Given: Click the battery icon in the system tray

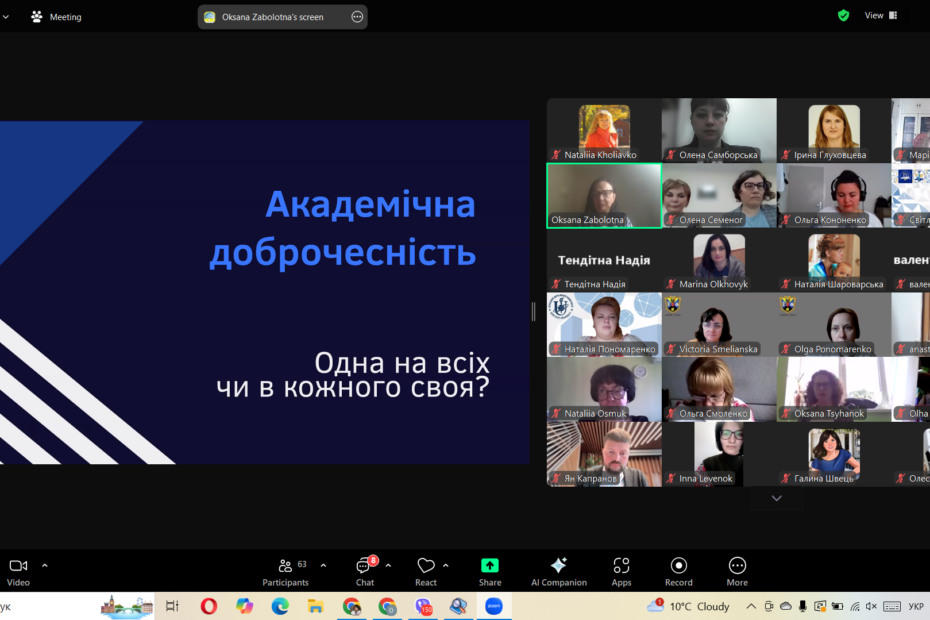Looking at the screenshot, I should click(x=837, y=606).
